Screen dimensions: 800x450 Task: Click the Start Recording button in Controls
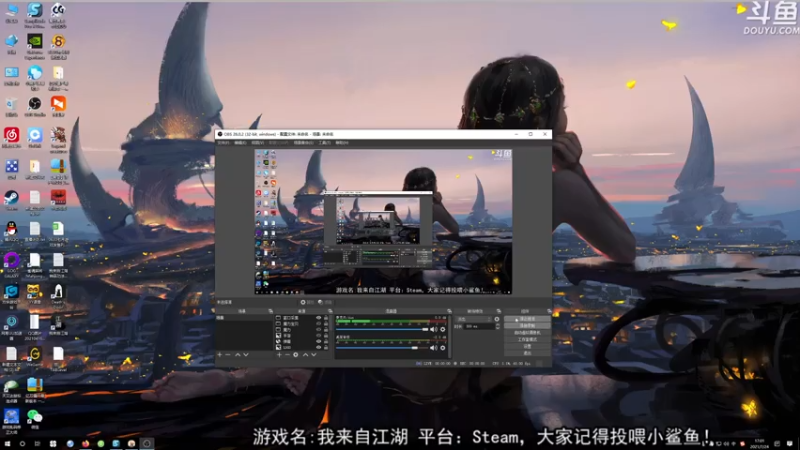[527, 326]
